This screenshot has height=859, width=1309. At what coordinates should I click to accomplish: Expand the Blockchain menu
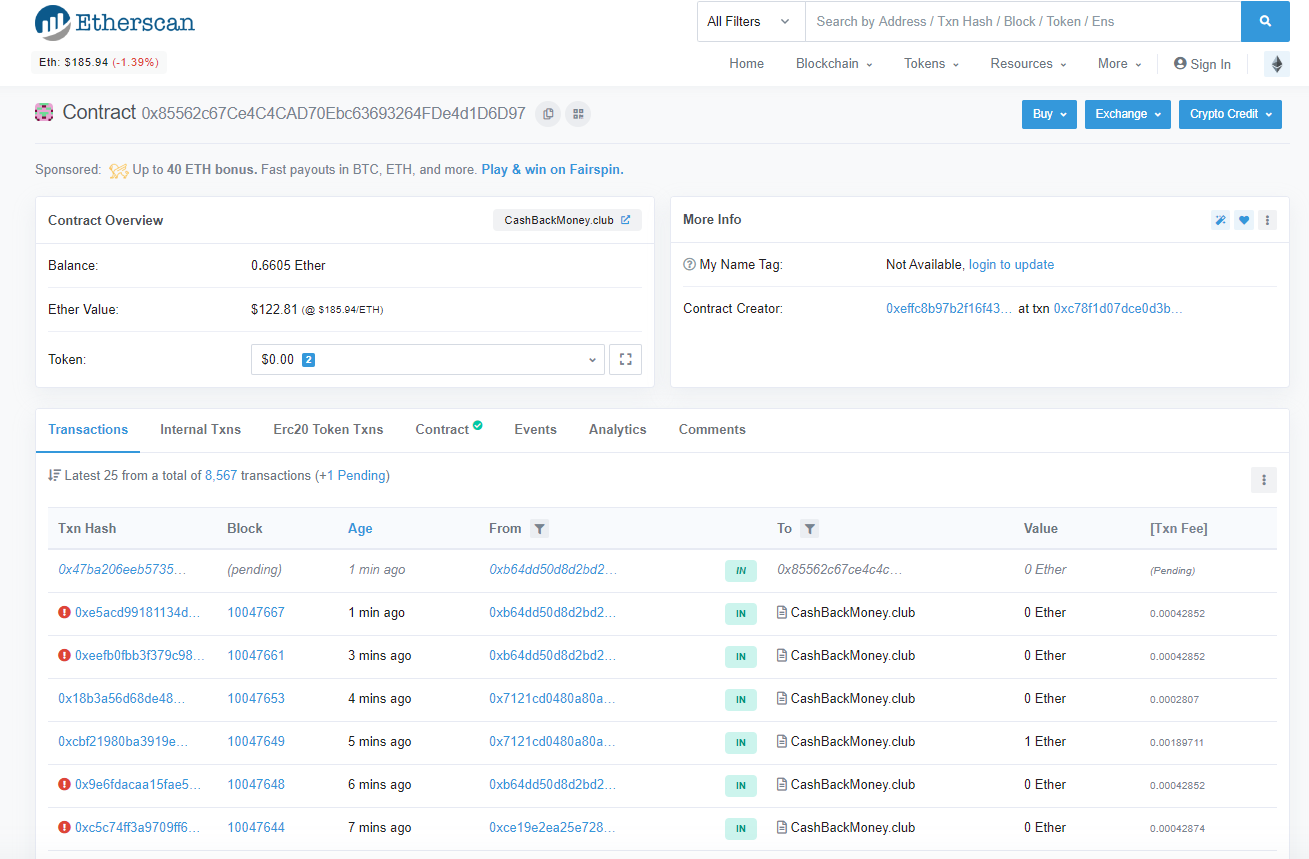(834, 64)
